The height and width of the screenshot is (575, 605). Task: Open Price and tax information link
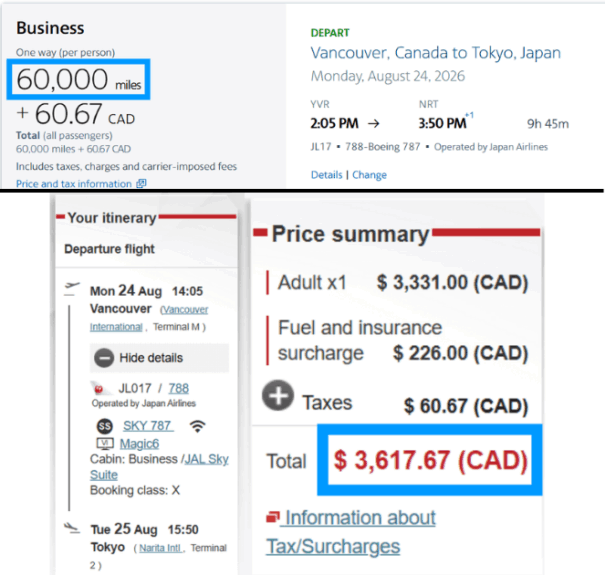pos(74,184)
